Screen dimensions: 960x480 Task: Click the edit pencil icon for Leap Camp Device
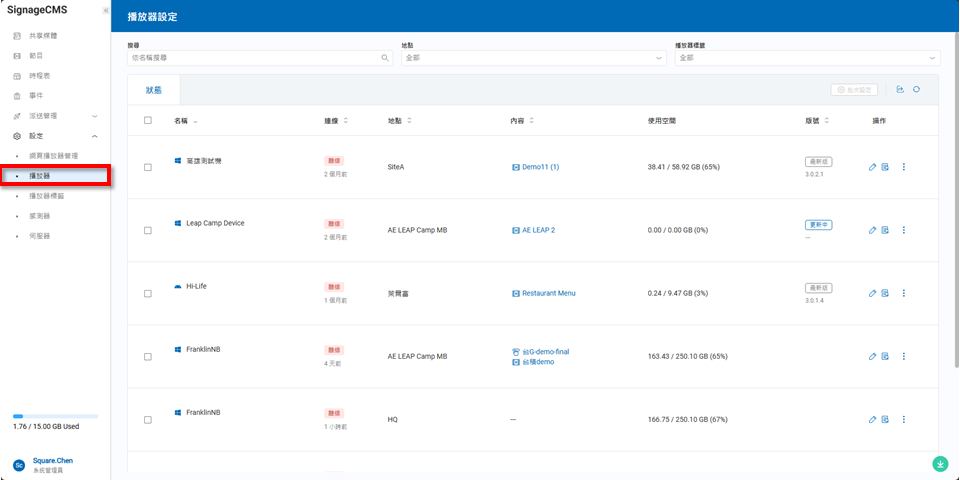coord(872,230)
